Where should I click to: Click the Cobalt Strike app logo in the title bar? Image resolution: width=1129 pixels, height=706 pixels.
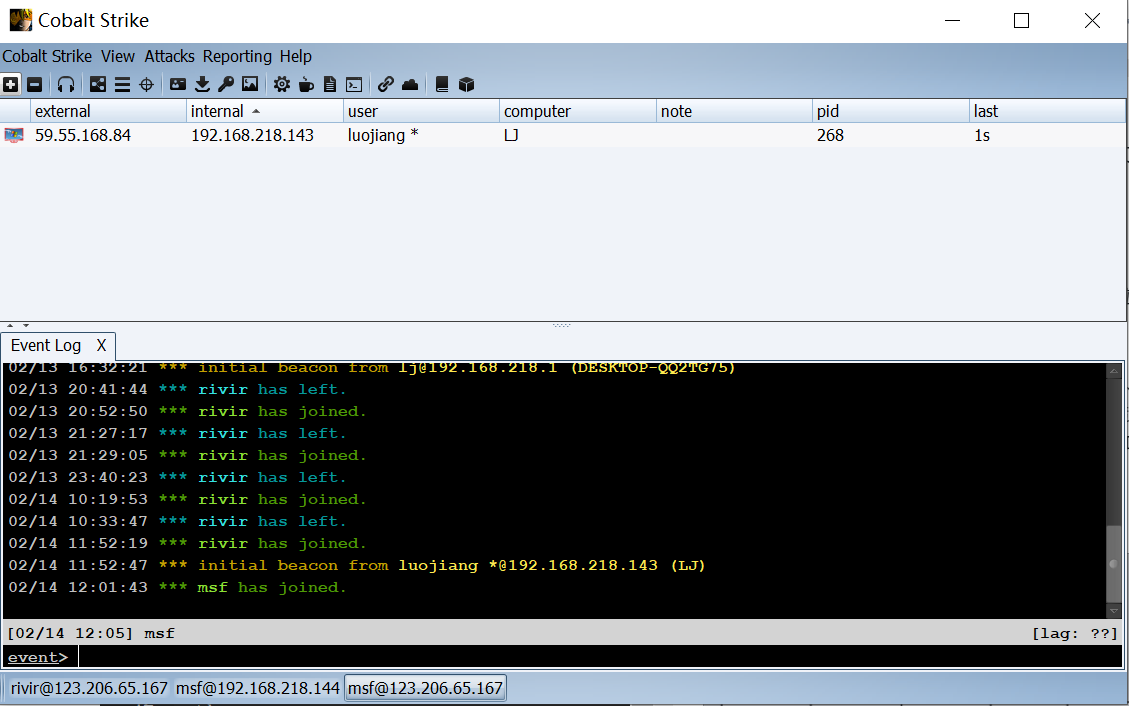click(20, 20)
